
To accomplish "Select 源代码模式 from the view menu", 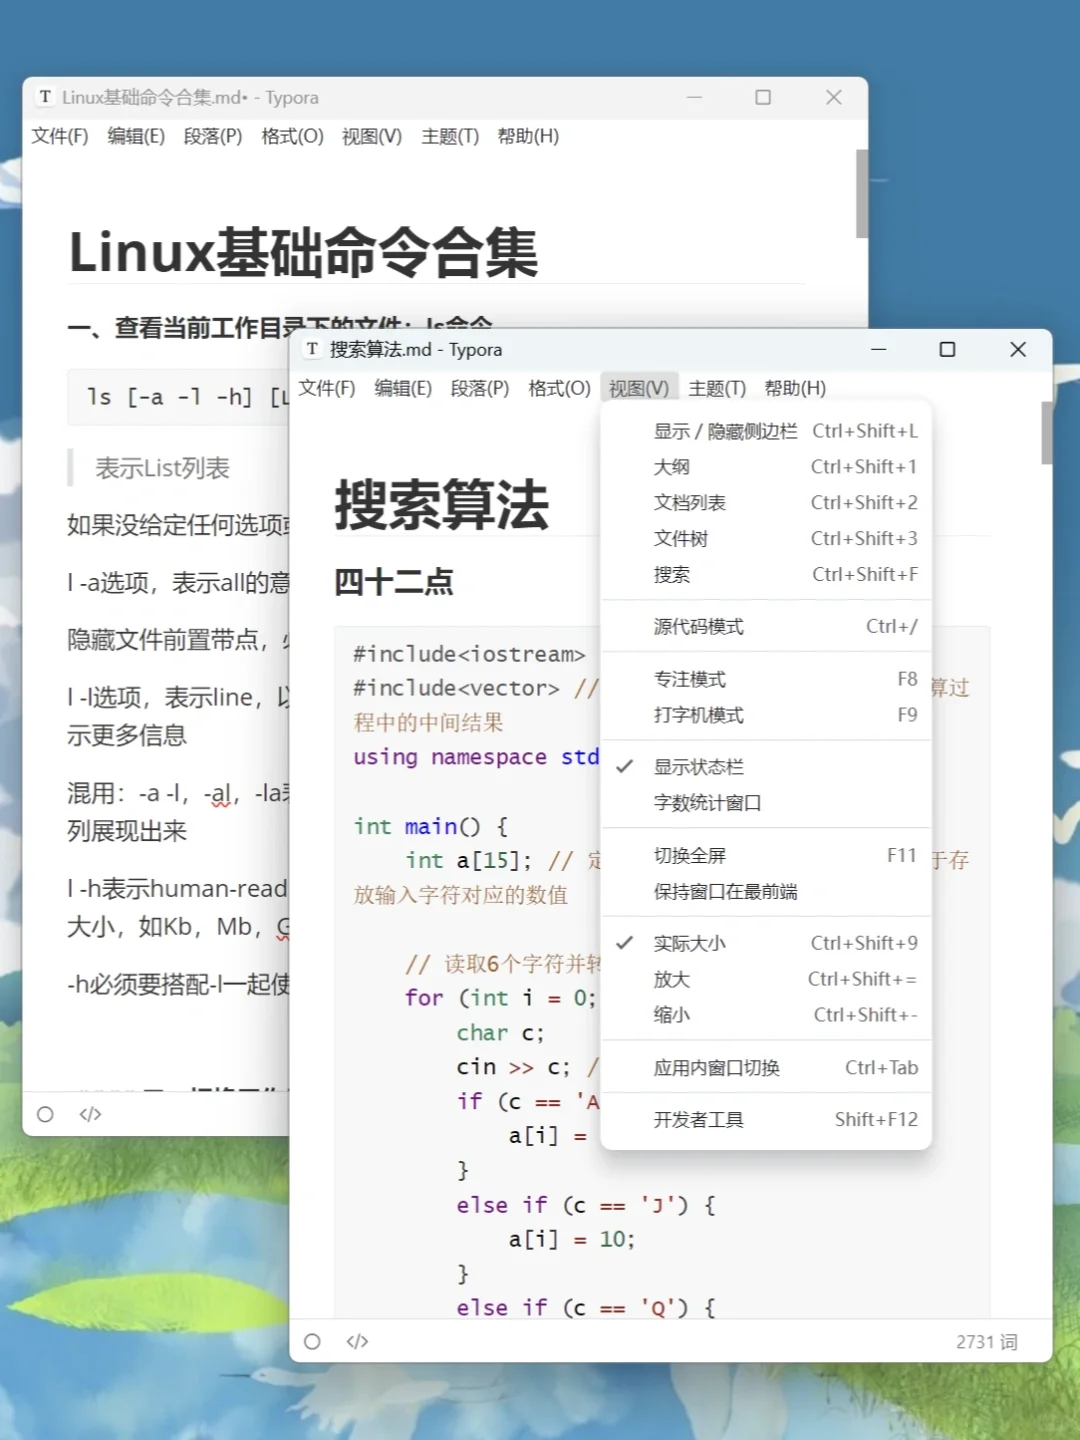I will point(700,626).
